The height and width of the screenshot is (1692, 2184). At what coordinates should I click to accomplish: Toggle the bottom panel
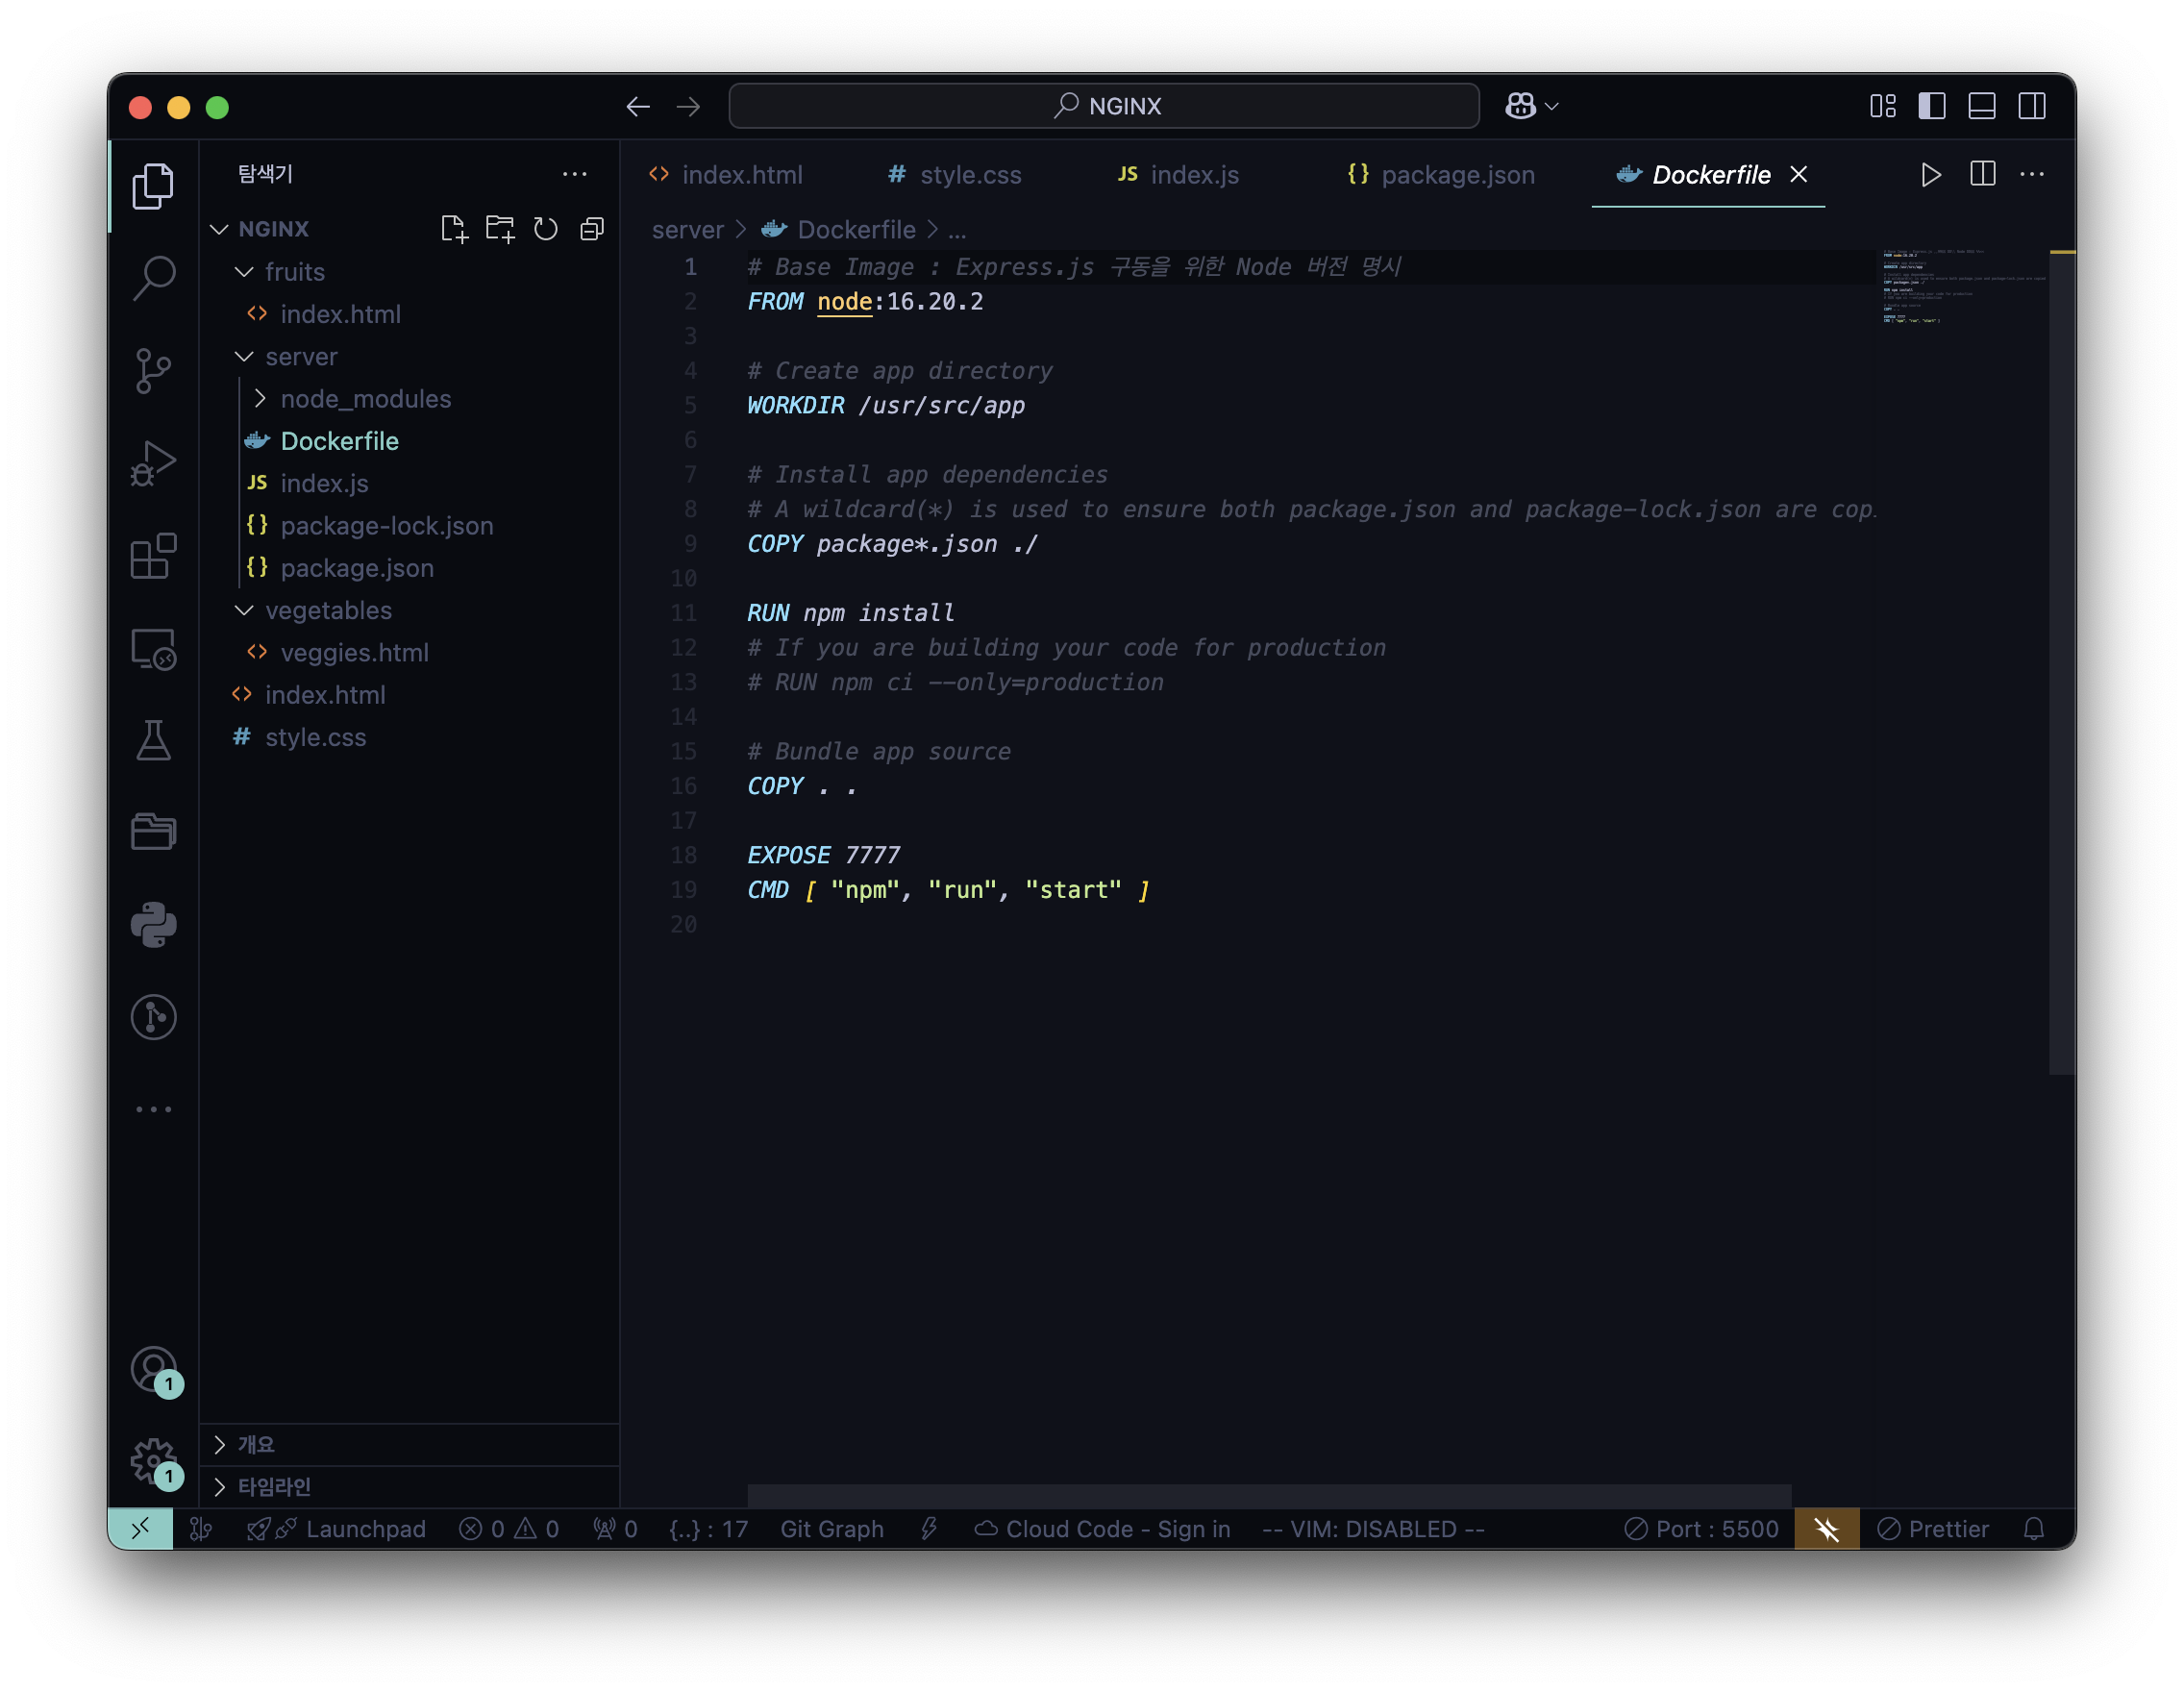click(x=1981, y=106)
